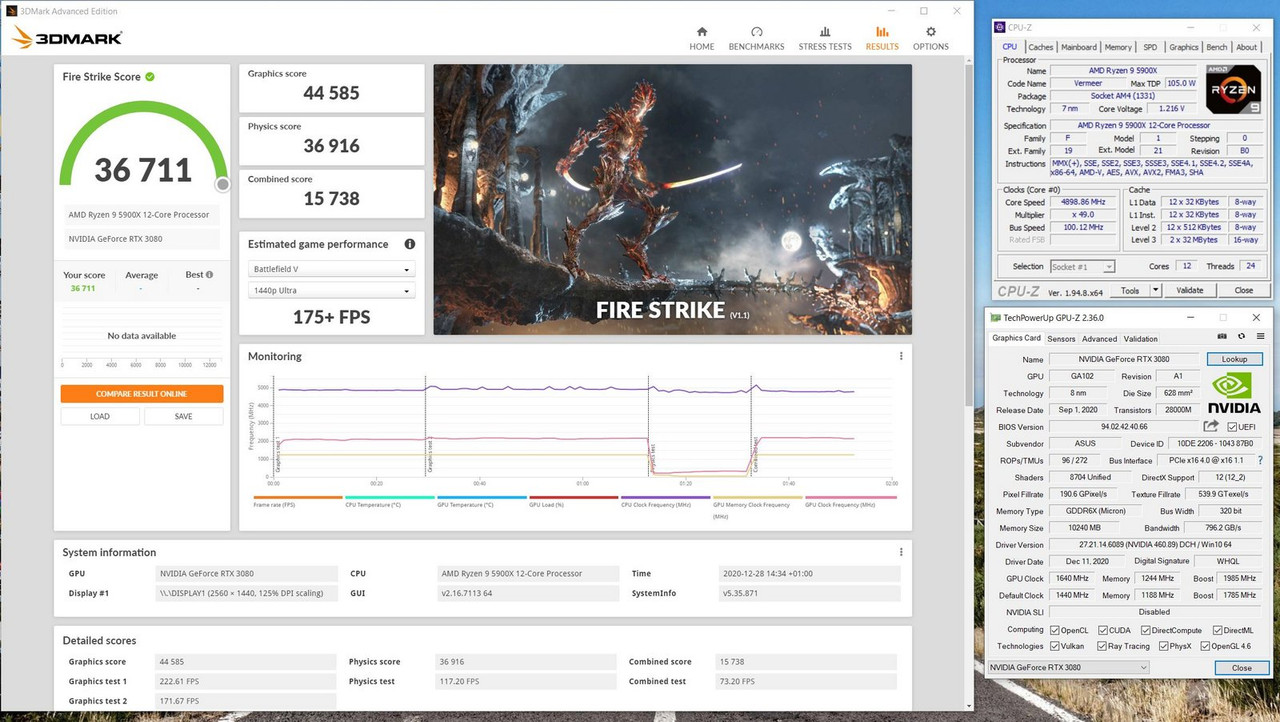Click the Tools button in CPU-Z
The height and width of the screenshot is (722, 1280).
[1130, 290]
